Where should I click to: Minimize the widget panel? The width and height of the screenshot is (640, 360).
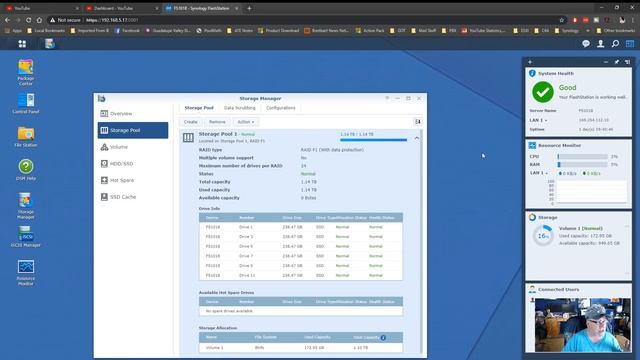point(606,62)
